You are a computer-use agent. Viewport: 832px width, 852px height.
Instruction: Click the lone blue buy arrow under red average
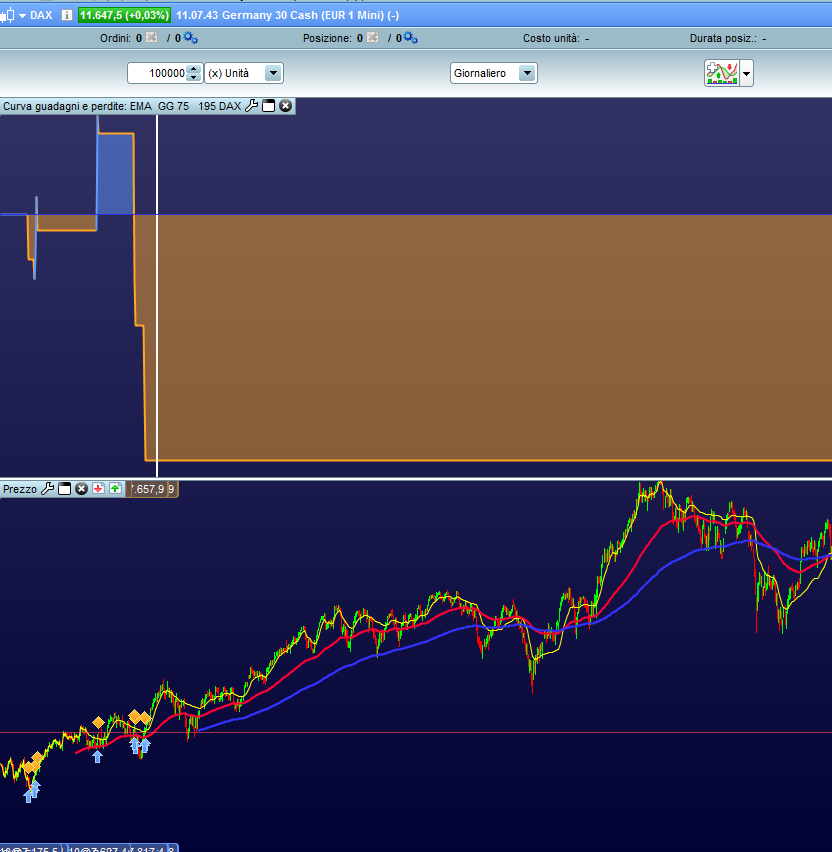click(97, 756)
